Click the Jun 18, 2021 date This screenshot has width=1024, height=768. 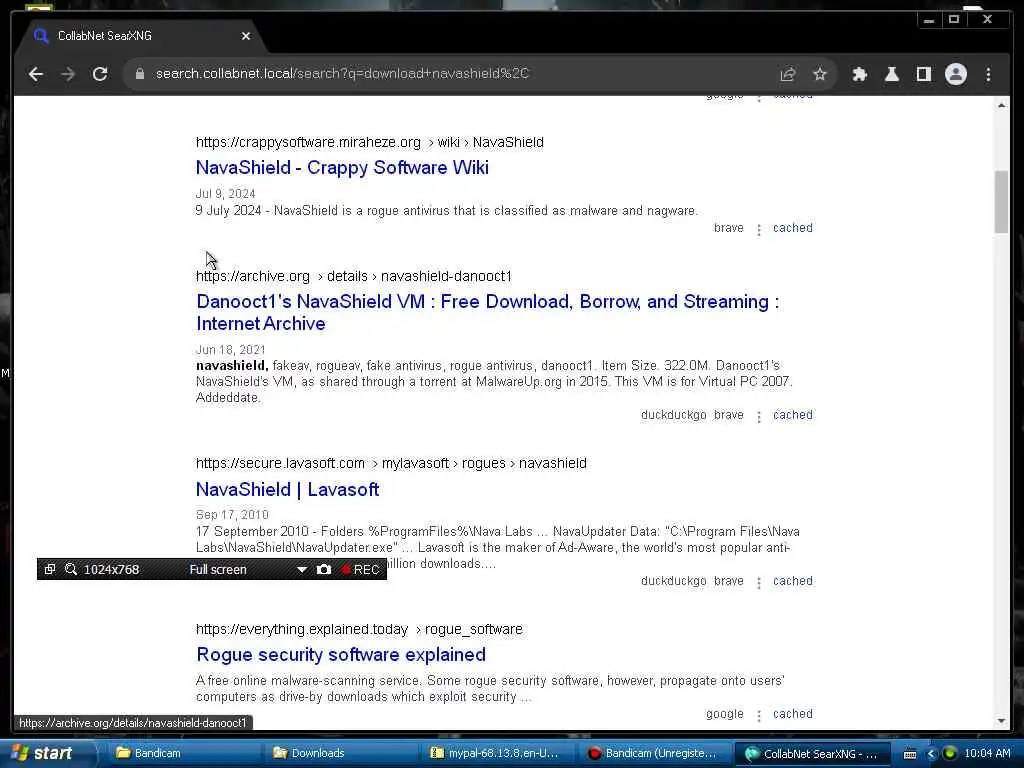coord(231,350)
